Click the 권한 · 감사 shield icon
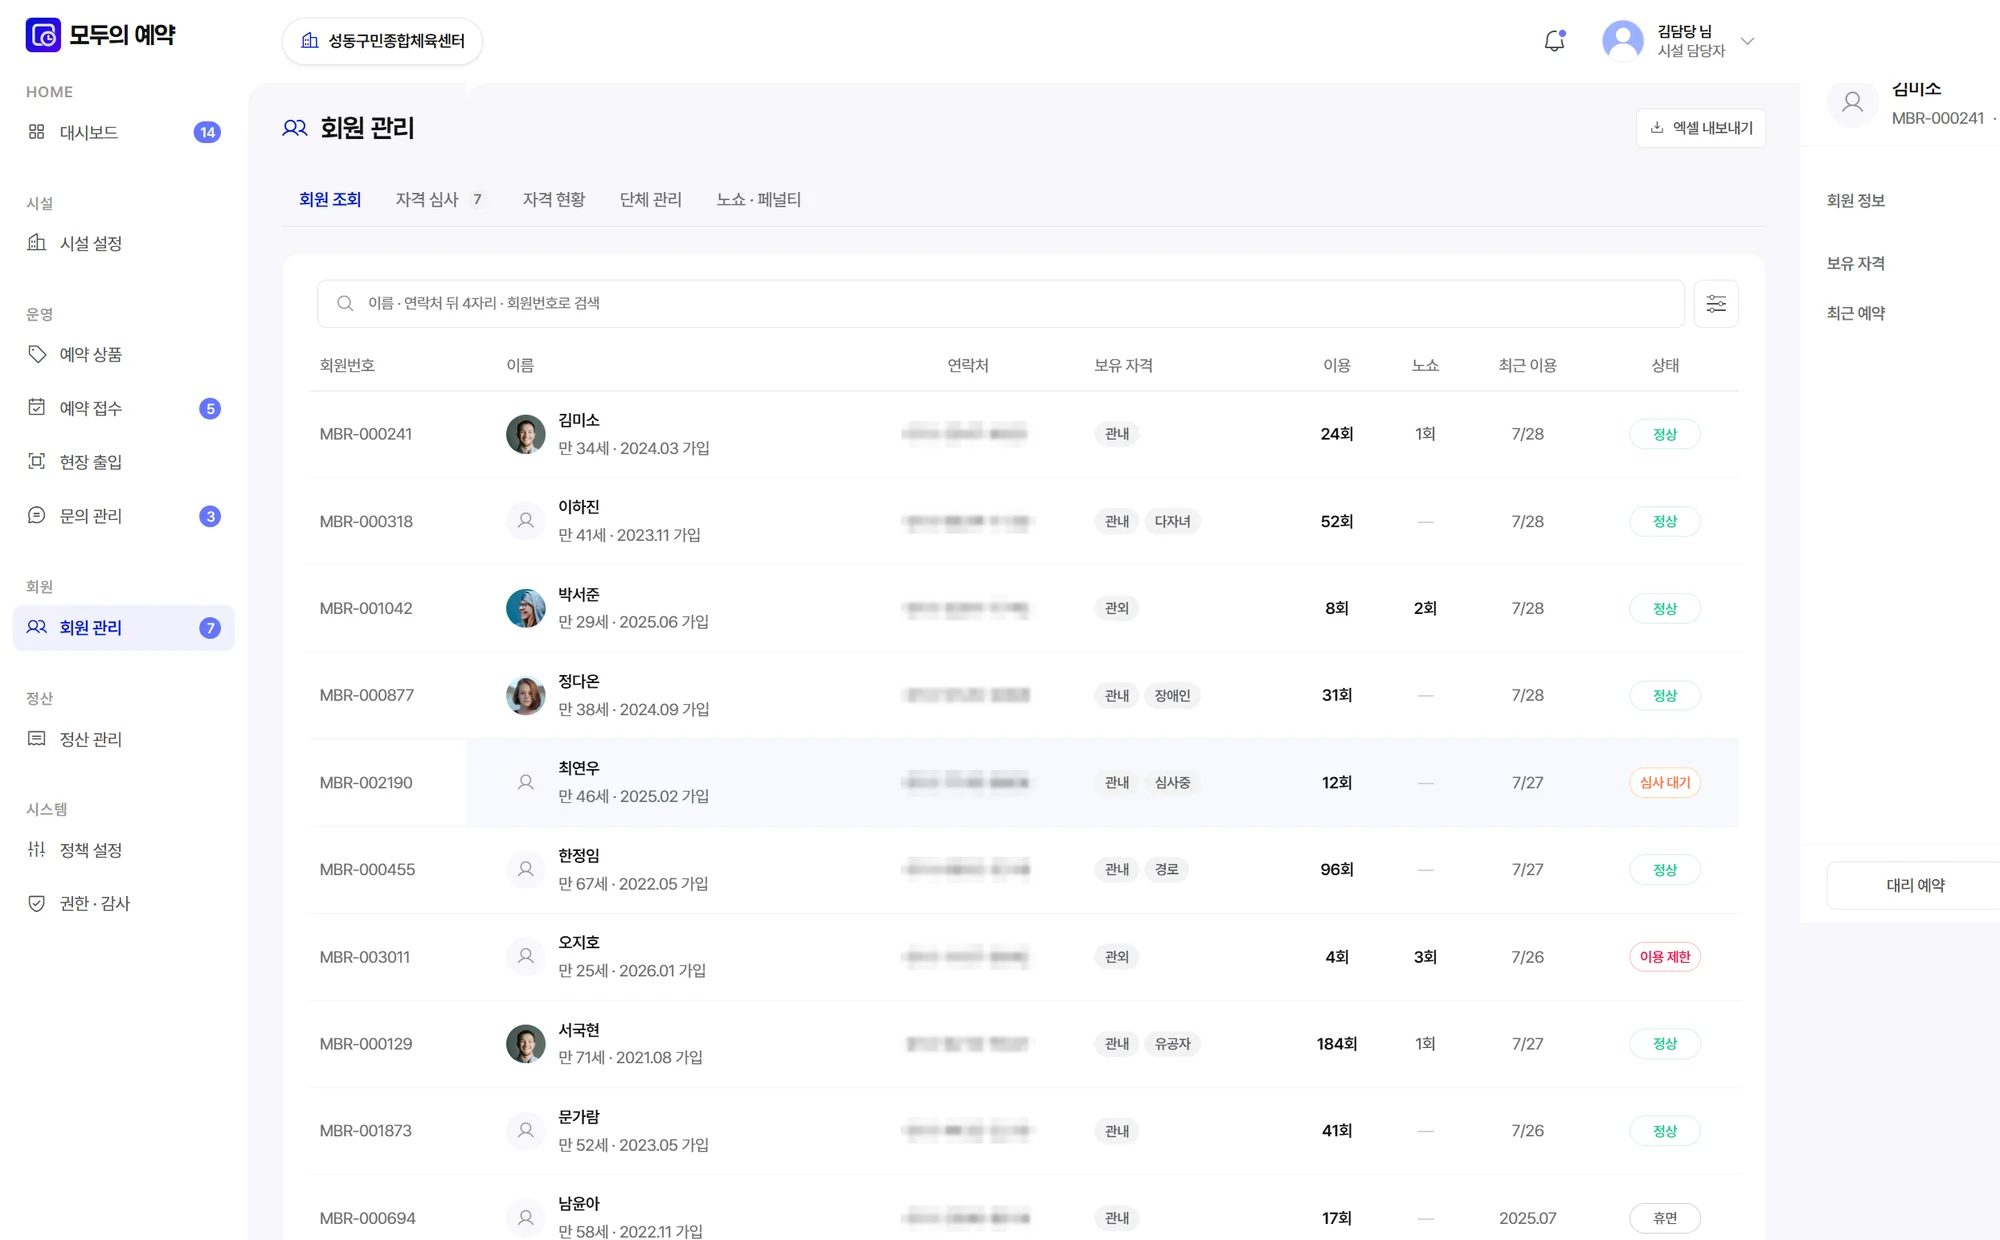Screen dimensions: 2000x1240 pyautogui.click(x=37, y=903)
